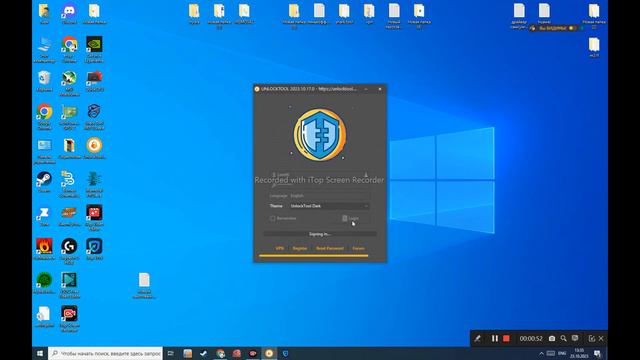Open the Windows Start menu
This screenshot has width=640, height=360.
[x=40, y=353]
